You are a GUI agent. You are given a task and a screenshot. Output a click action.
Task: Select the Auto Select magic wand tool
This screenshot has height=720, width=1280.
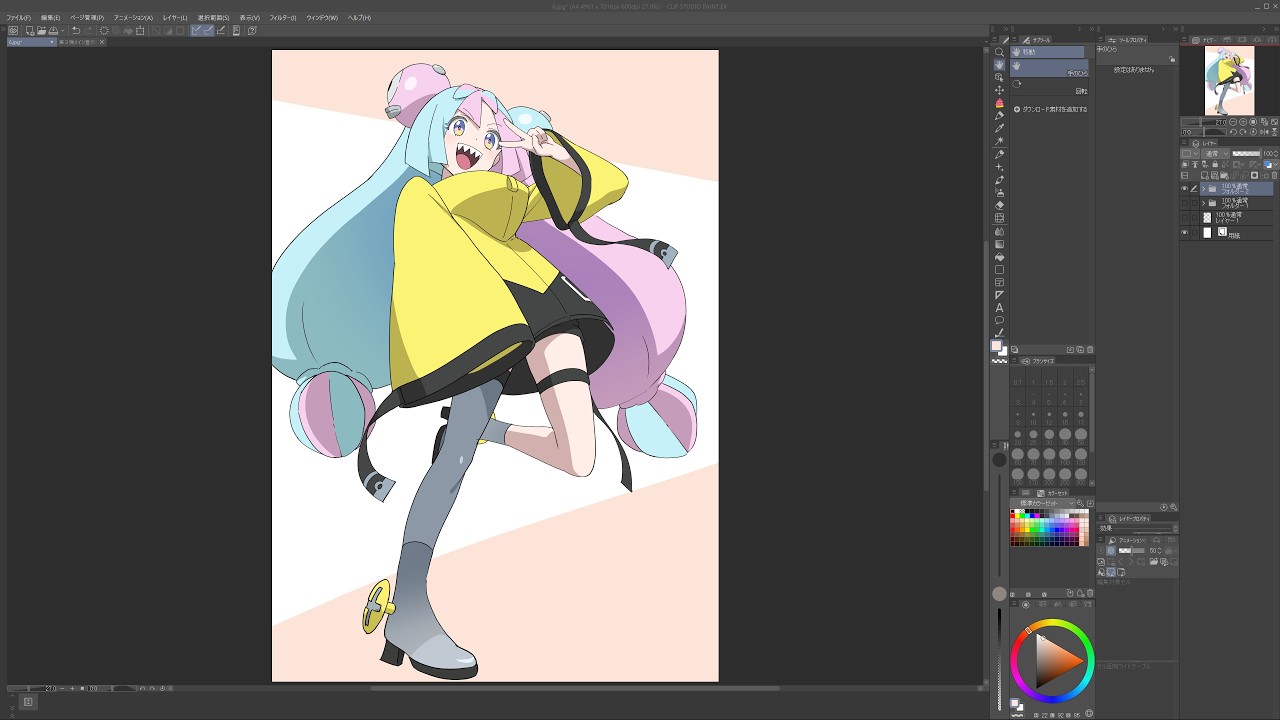(999, 141)
